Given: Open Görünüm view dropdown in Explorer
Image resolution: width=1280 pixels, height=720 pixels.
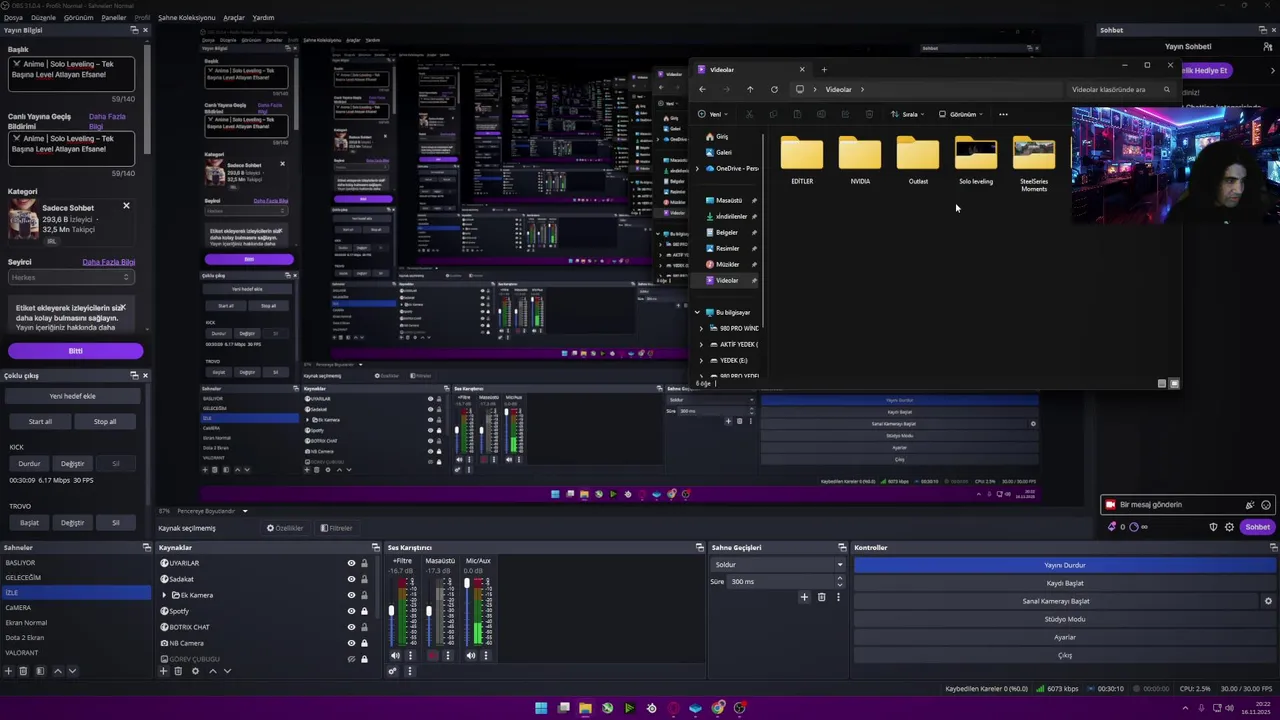Looking at the screenshot, I should click(x=961, y=114).
